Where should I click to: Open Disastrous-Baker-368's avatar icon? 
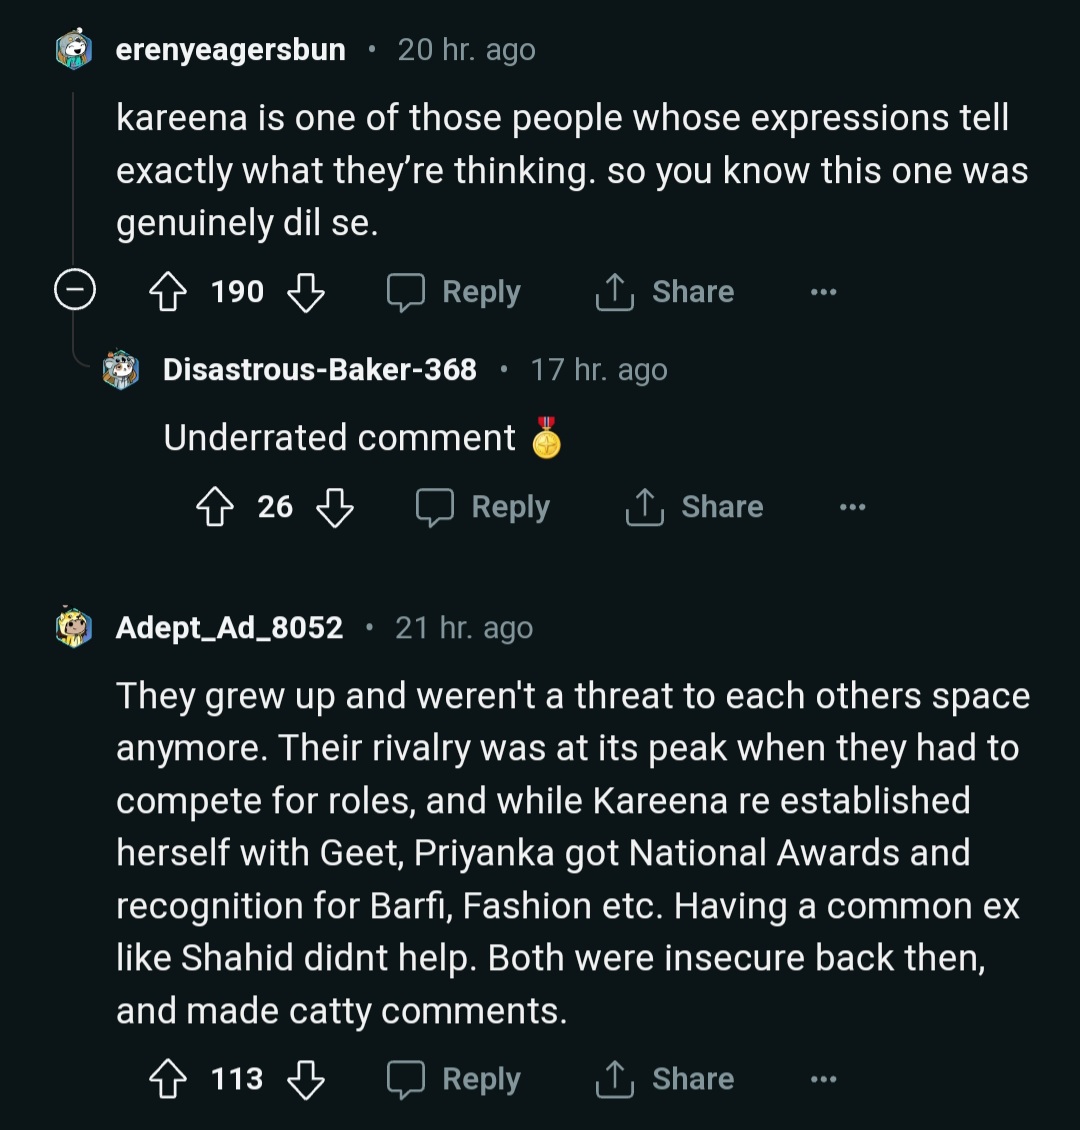(x=121, y=370)
